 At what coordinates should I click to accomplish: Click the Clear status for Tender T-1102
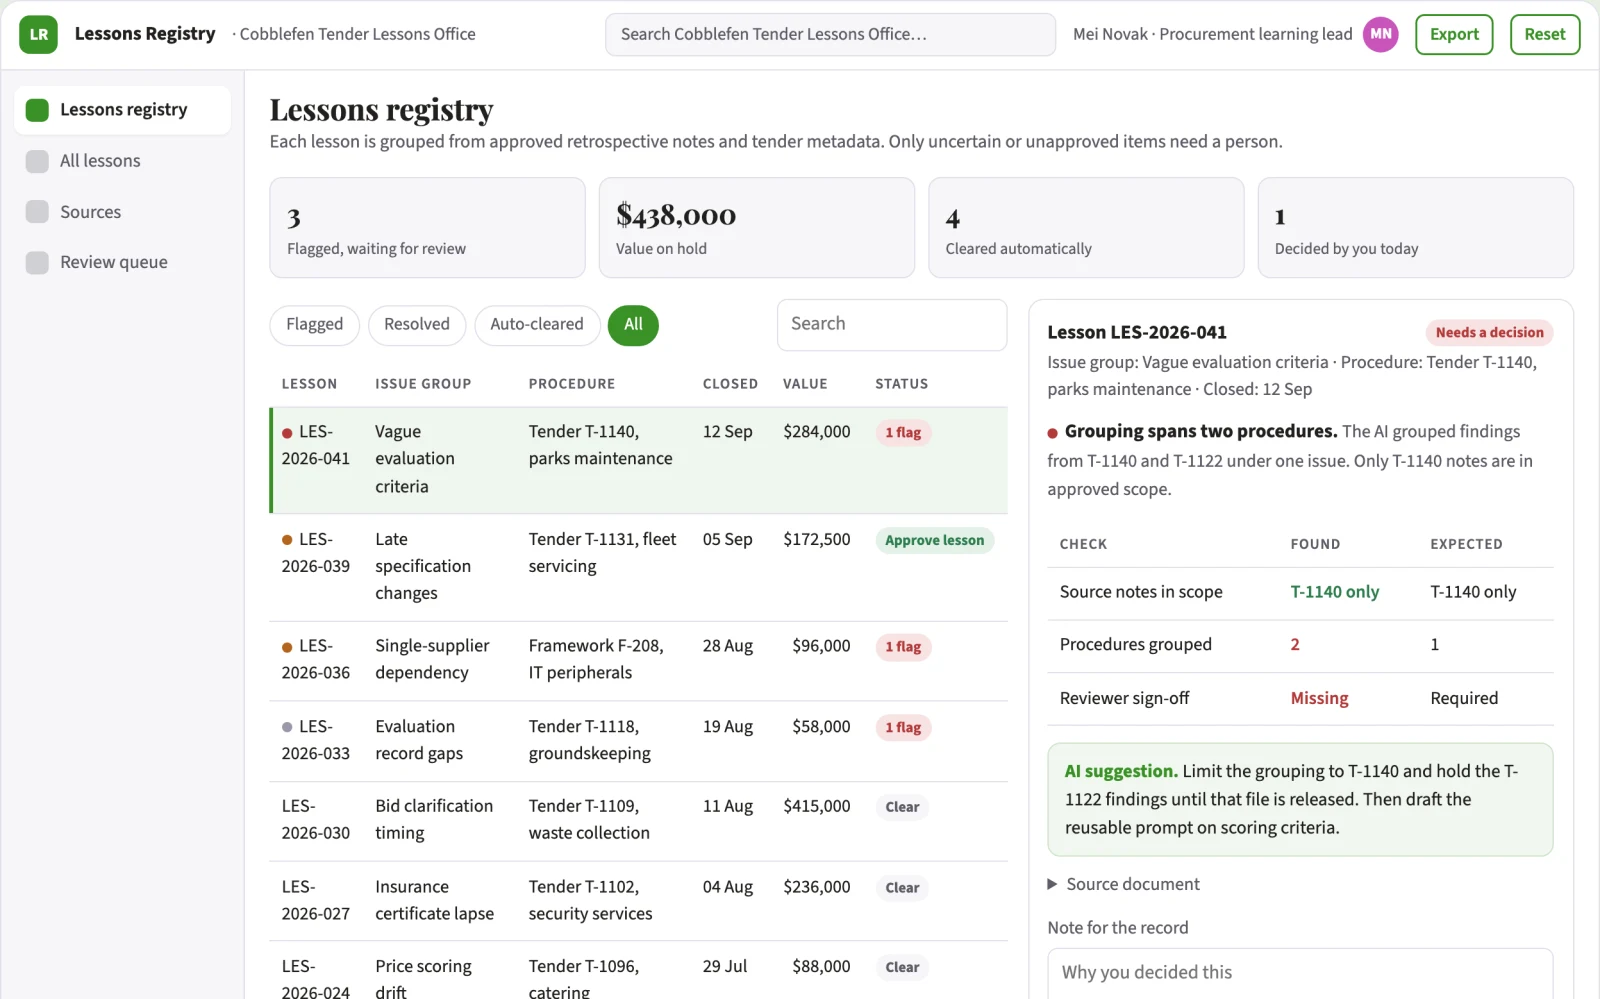tap(902, 888)
